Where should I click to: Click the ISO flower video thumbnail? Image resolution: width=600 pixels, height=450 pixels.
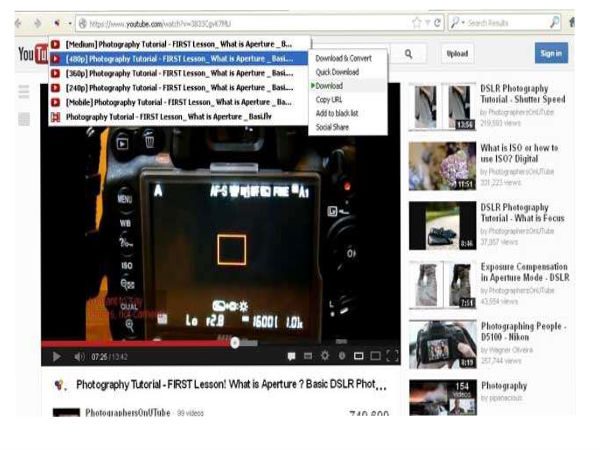coord(442,166)
